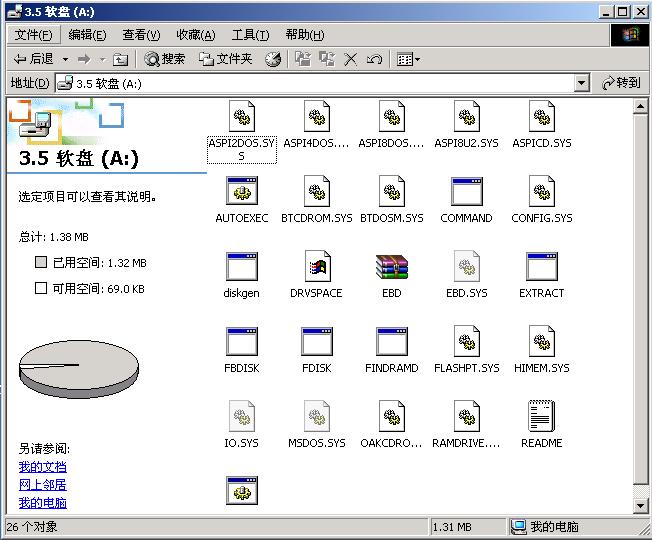
Task: Click the 已用空间 gray legend swatch
Action: [x=41, y=262]
